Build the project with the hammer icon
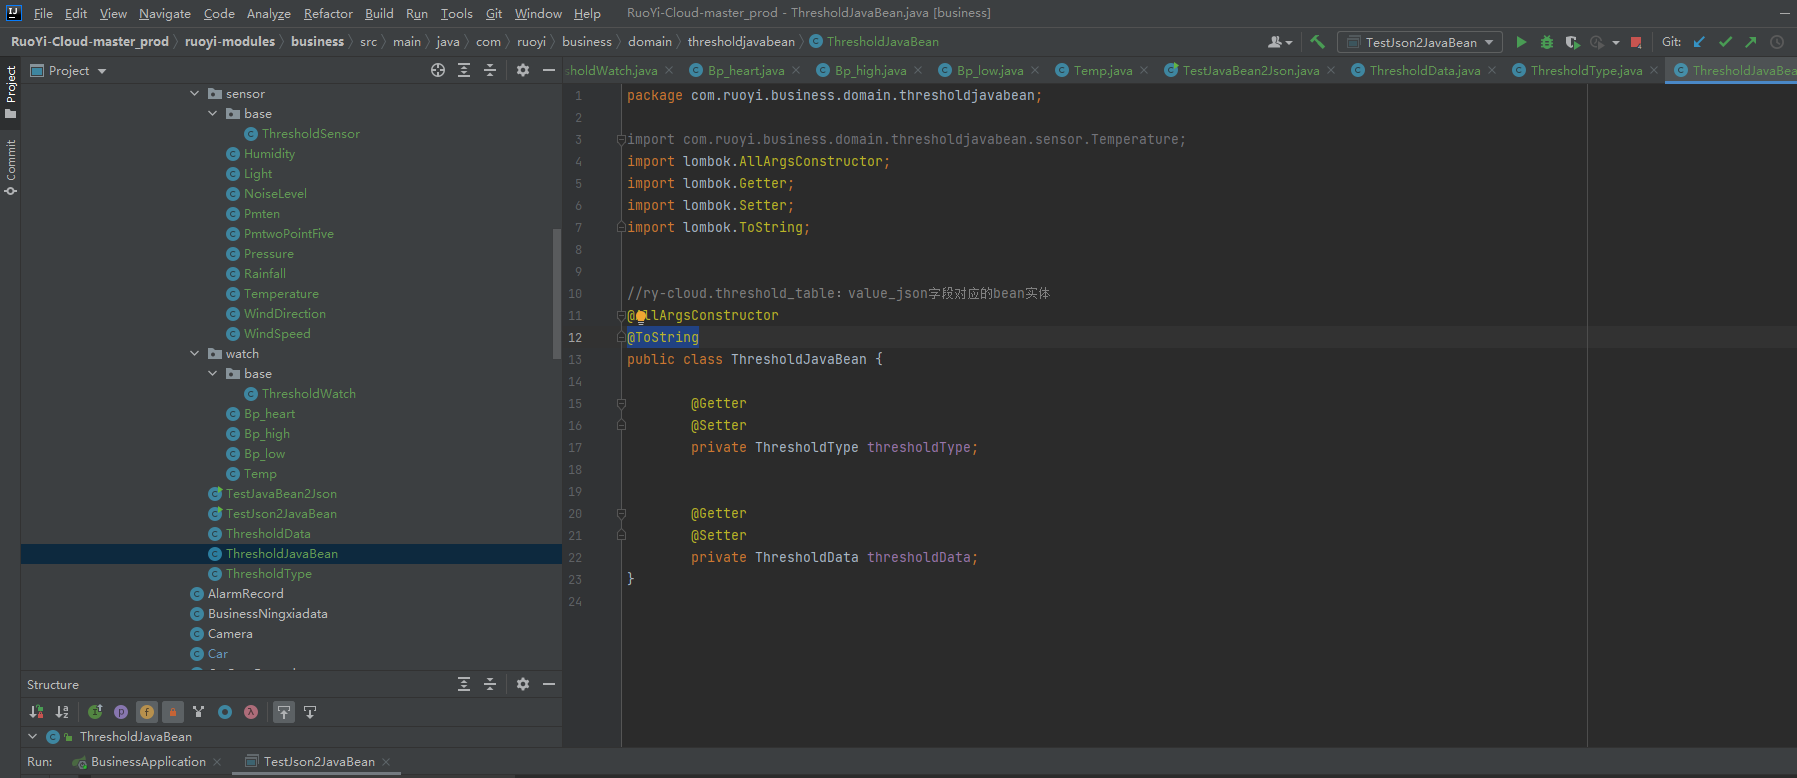This screenshot has height=778, width=1797. pos(1317,42)
